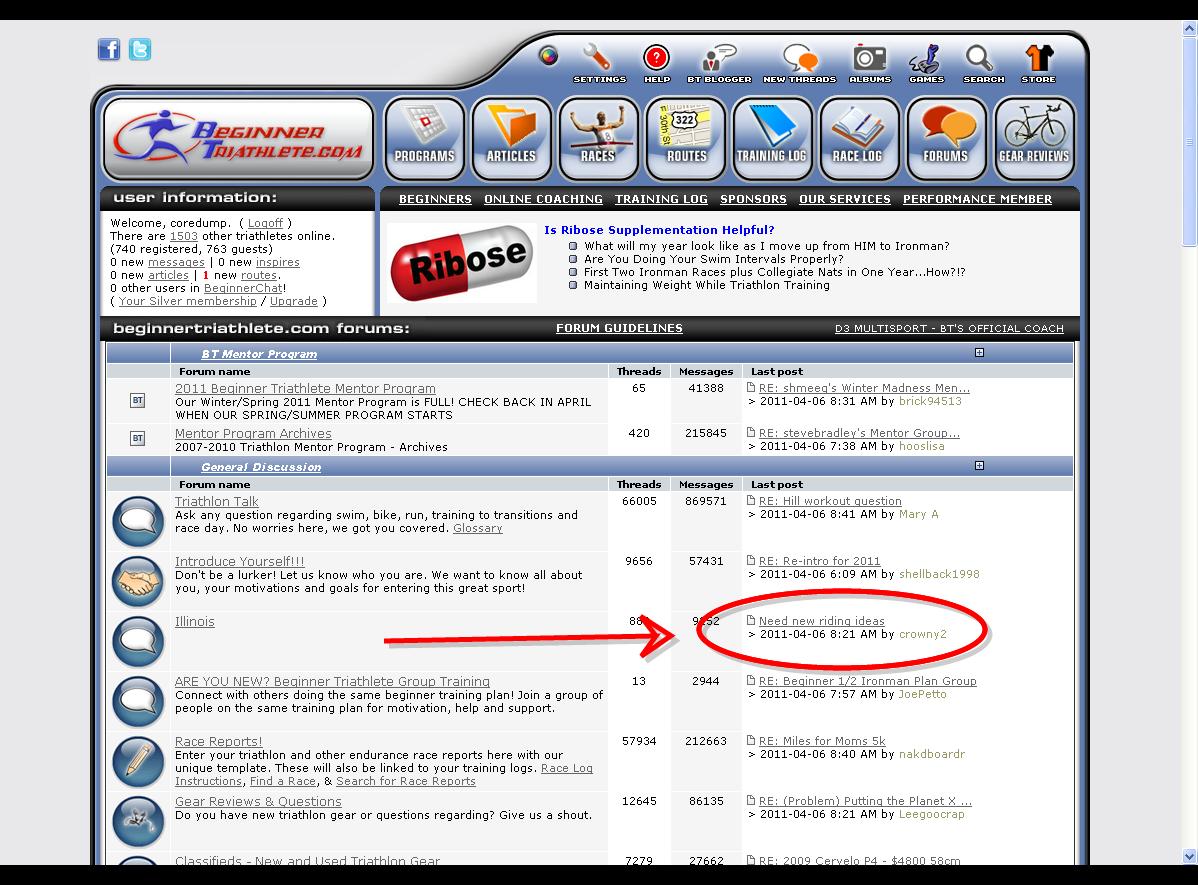Viewport: 1198px width, 885px height.
Task: Open the Illinois forum link
Action: tap(194, 621)
